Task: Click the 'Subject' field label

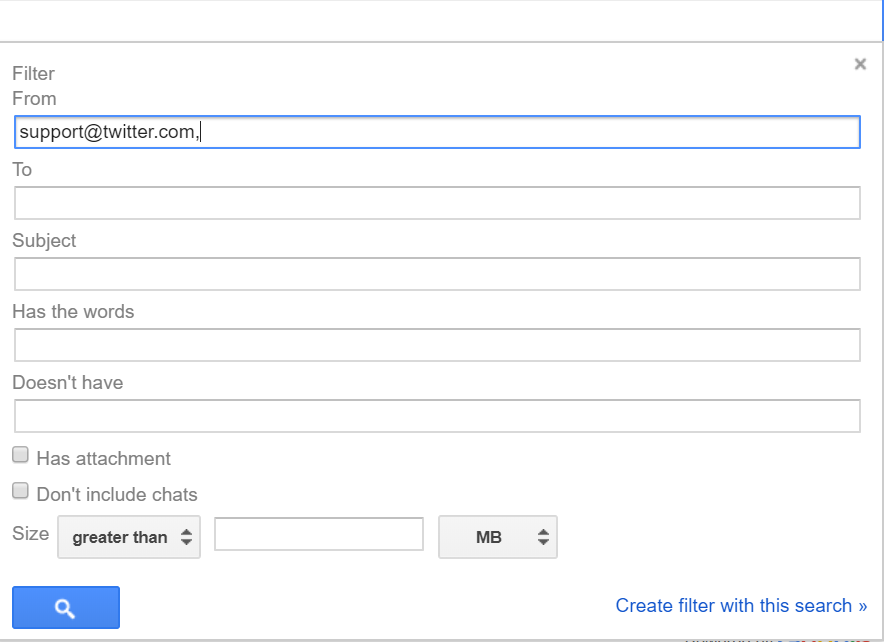Action: coord(44,241)
